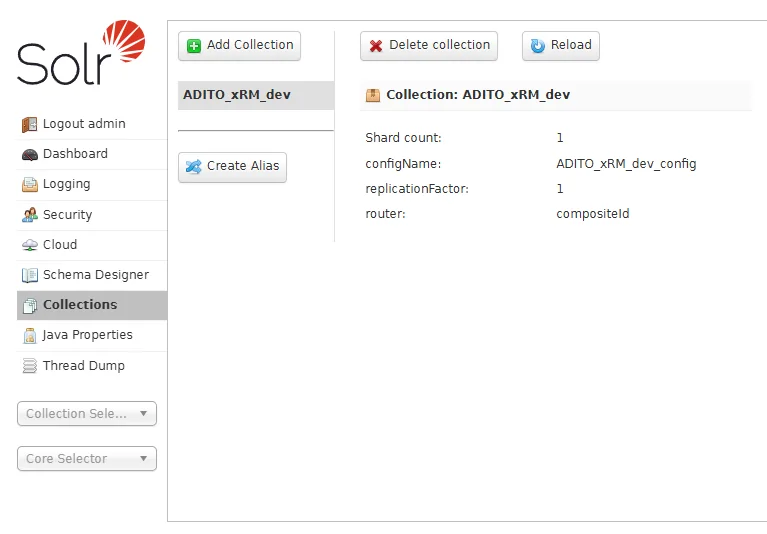Click the Create Alias shuffle icon
The width and height of the screenshot is (767, 534).
[x=194, y=167]
